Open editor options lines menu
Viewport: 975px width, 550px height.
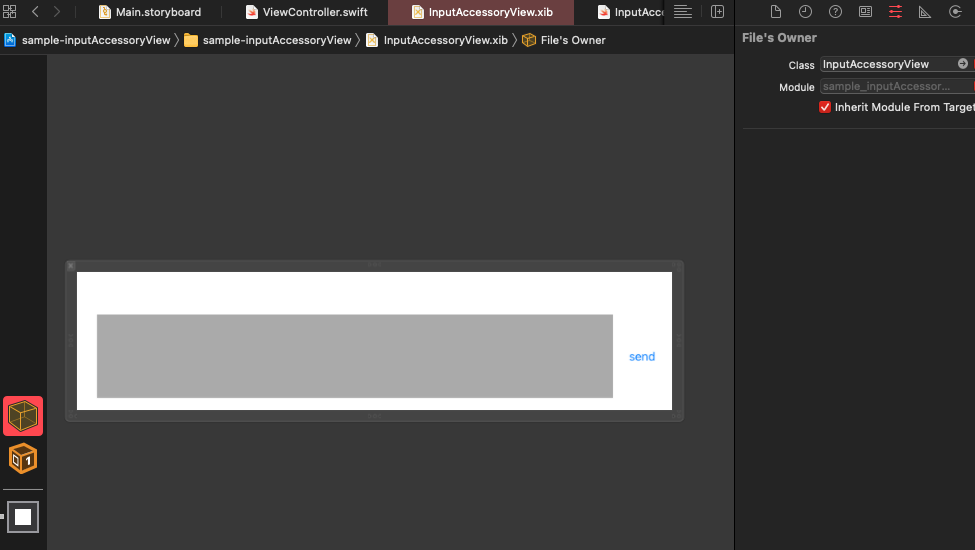coord(683,12)
